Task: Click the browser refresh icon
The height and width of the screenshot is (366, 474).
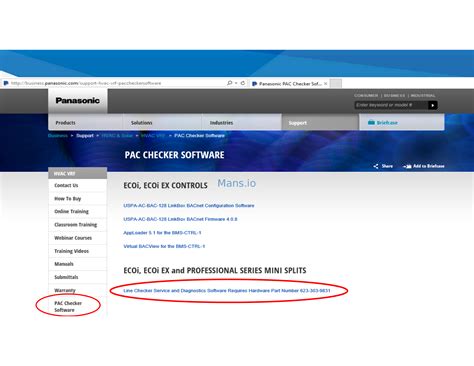Action: tap(243, 83)
